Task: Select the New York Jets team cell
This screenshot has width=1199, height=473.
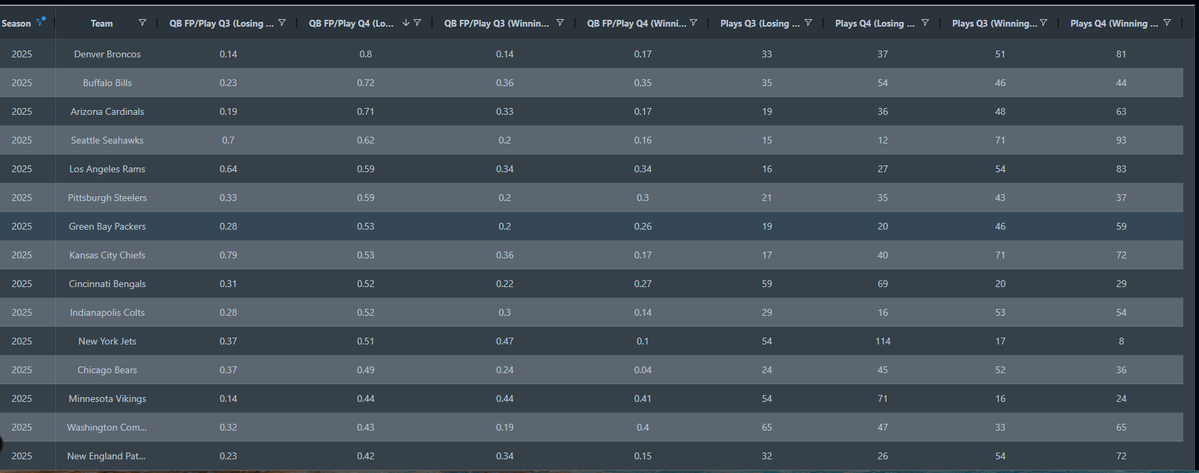Action: click(107, 341)
